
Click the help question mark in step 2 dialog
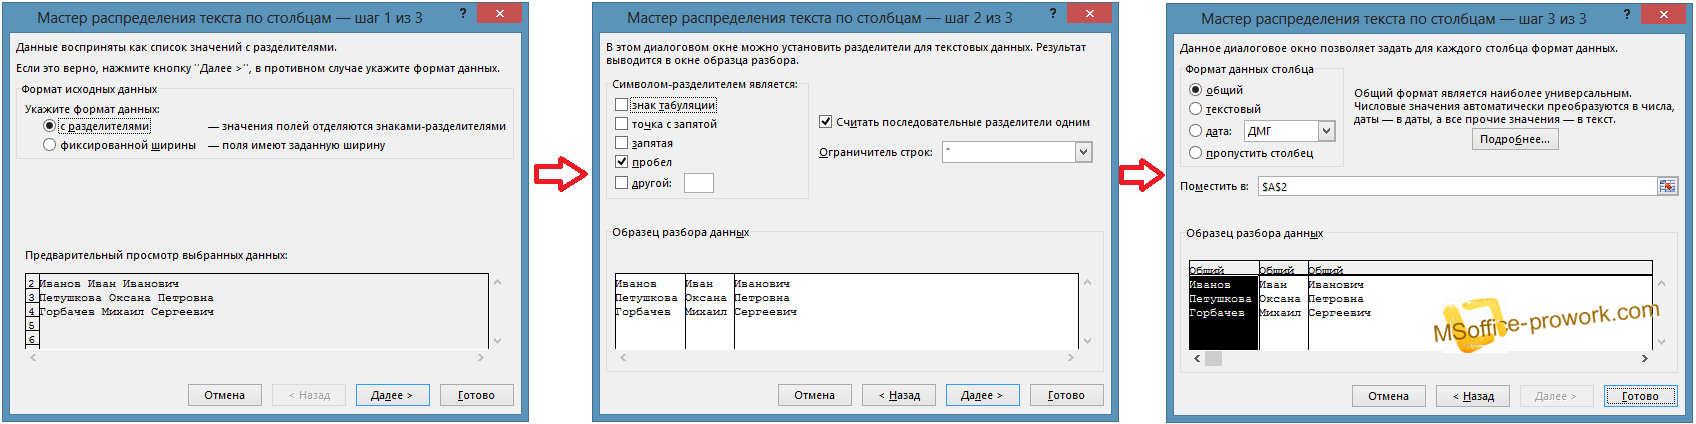point(1052,14)
